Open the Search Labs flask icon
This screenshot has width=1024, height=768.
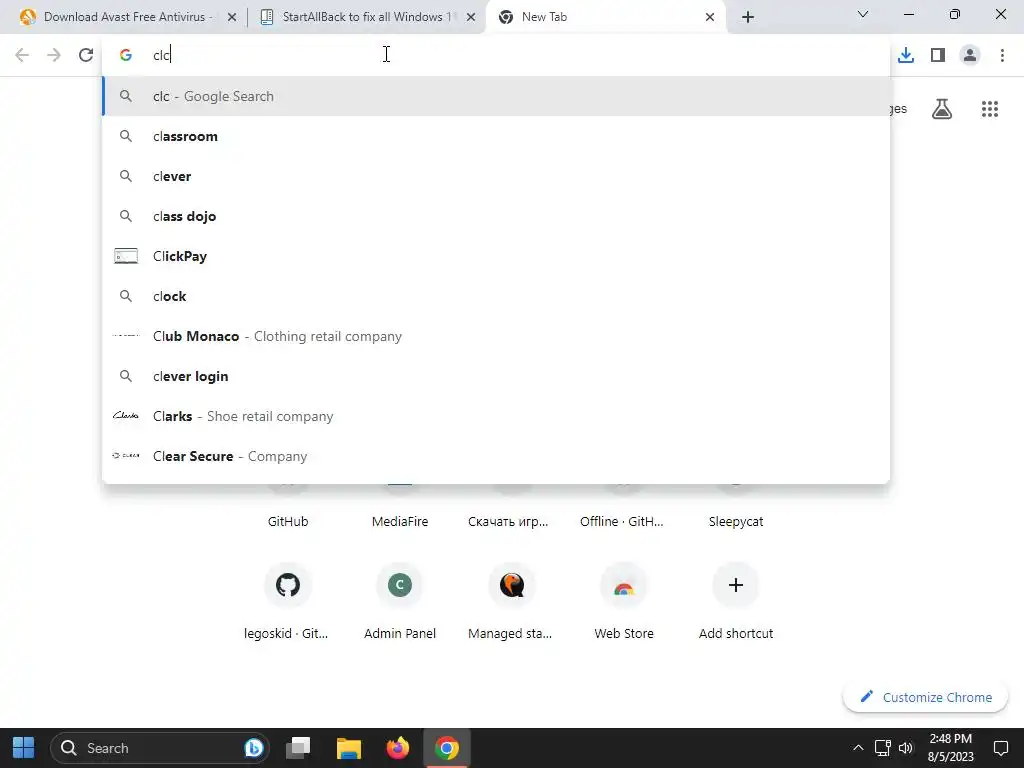point(942,108)
